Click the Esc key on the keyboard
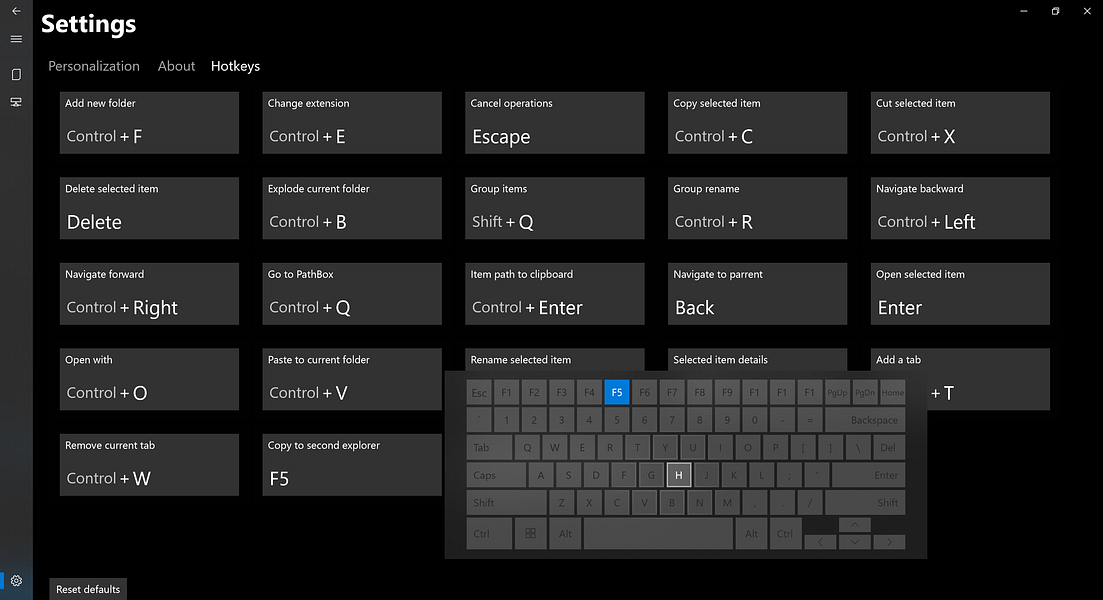The width and height of the screenshot is (1103, 600). pos(479,392)
